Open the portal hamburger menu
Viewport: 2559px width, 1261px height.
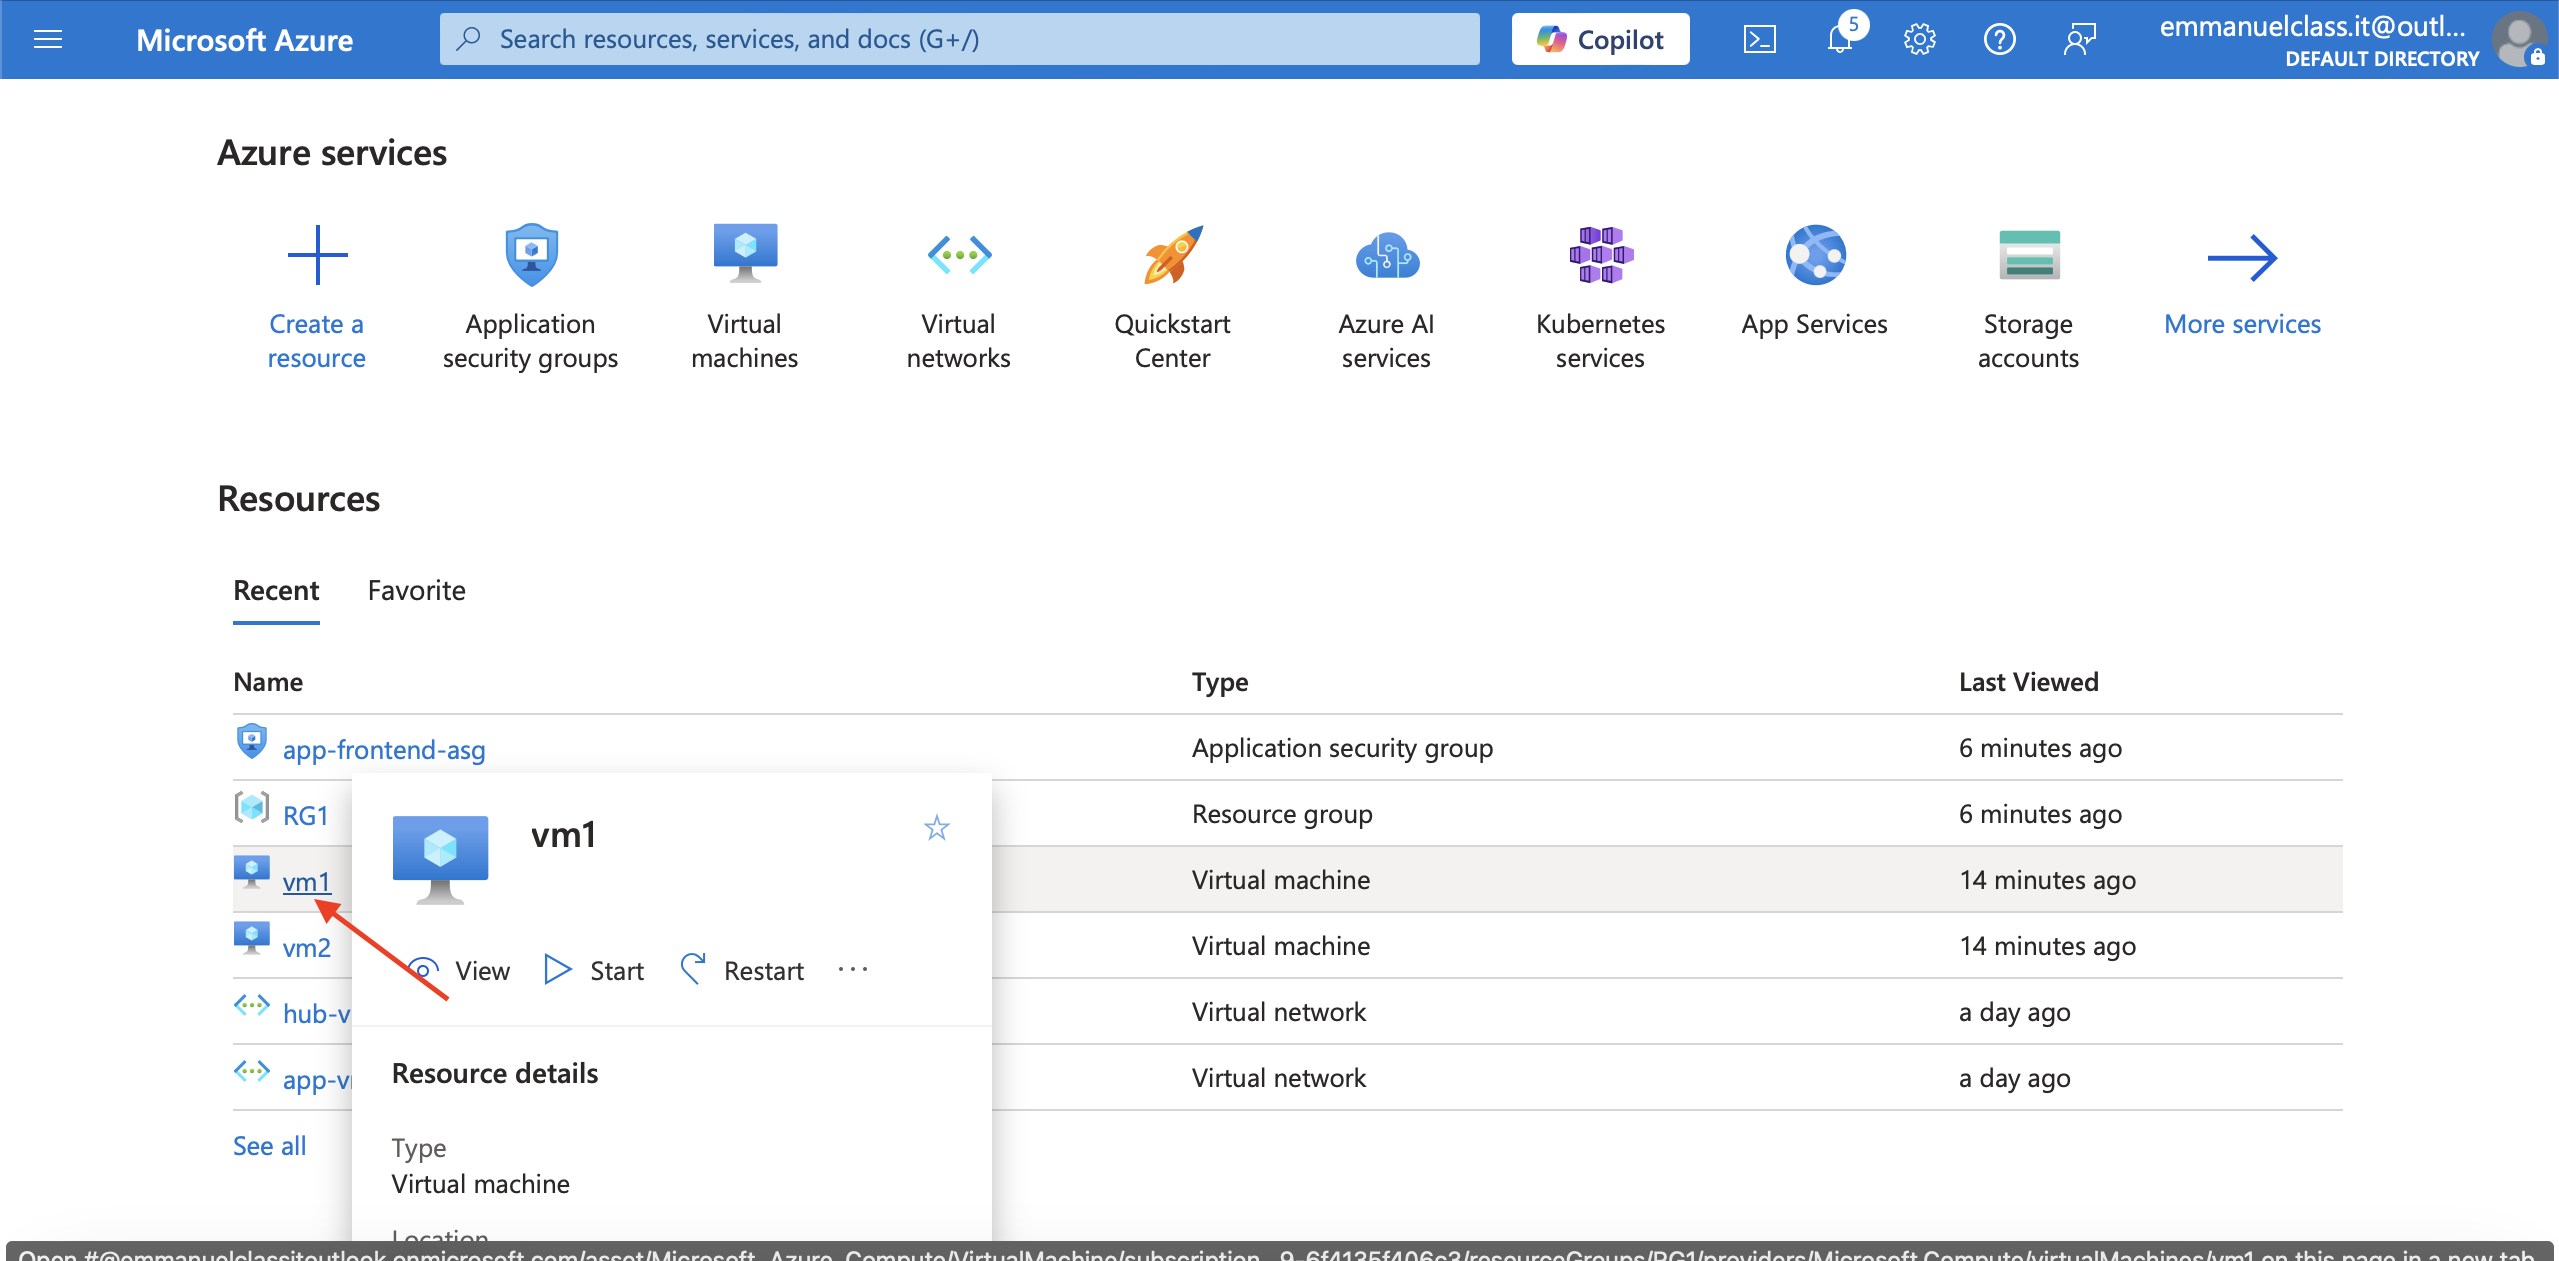[x=48, y=39]
